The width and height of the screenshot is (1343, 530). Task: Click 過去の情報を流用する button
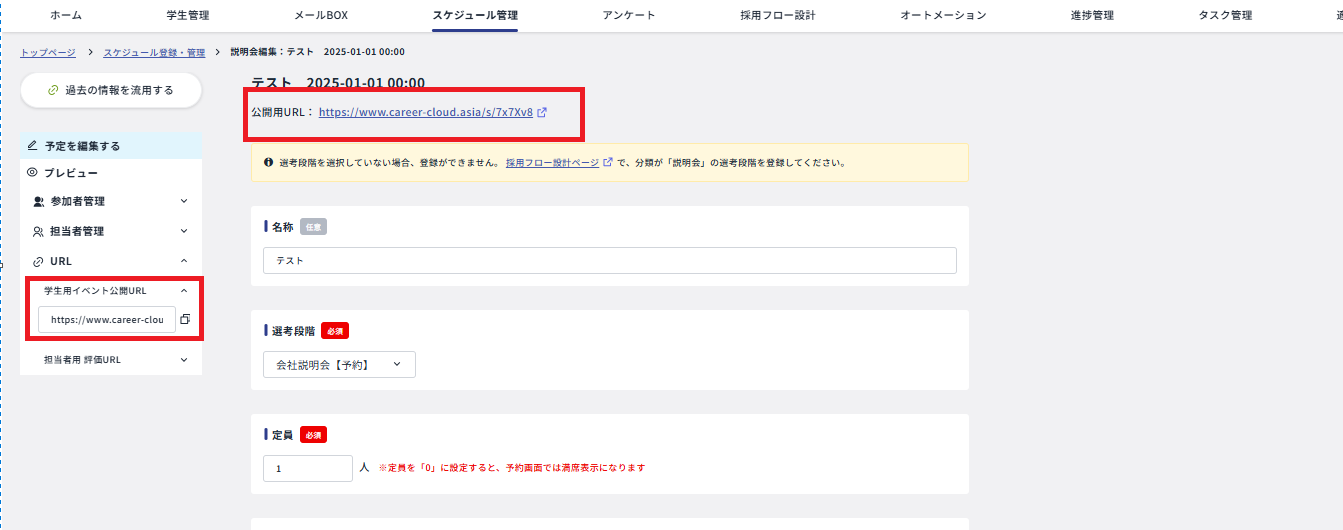pos(111,90)
